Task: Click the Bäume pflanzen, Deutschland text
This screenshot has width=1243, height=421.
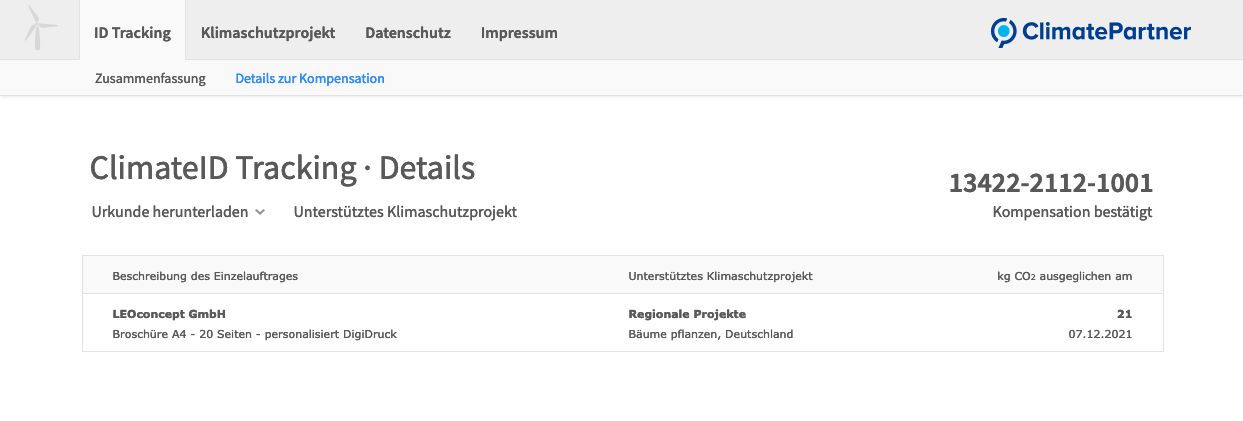Action: point(710,334)
